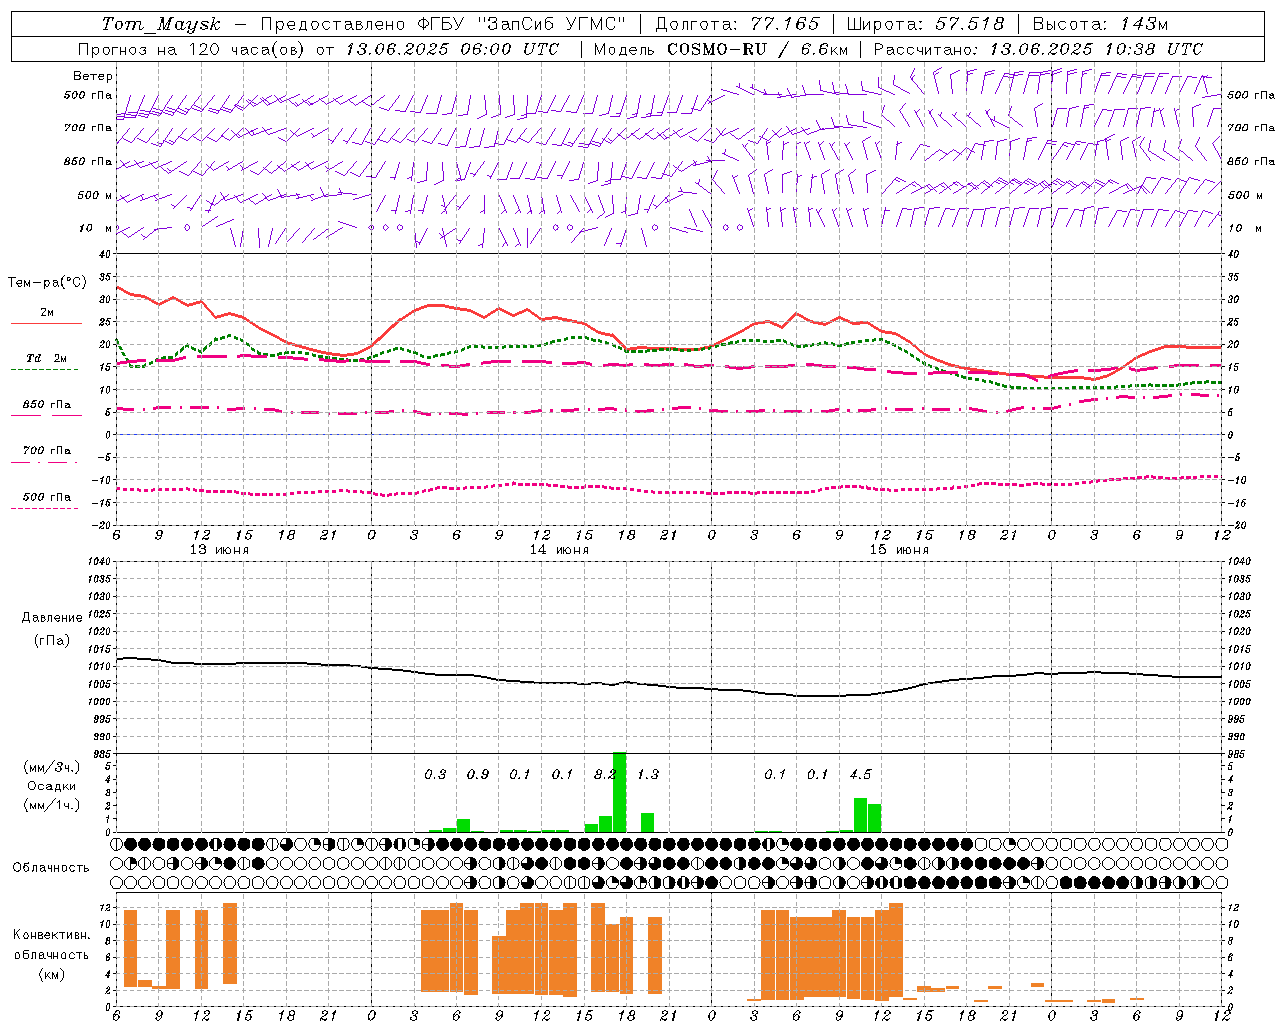Click the 500 гПа dotted temperature legend entry
This screenshot has height=1024, width=1280.
tap(47, 497)
